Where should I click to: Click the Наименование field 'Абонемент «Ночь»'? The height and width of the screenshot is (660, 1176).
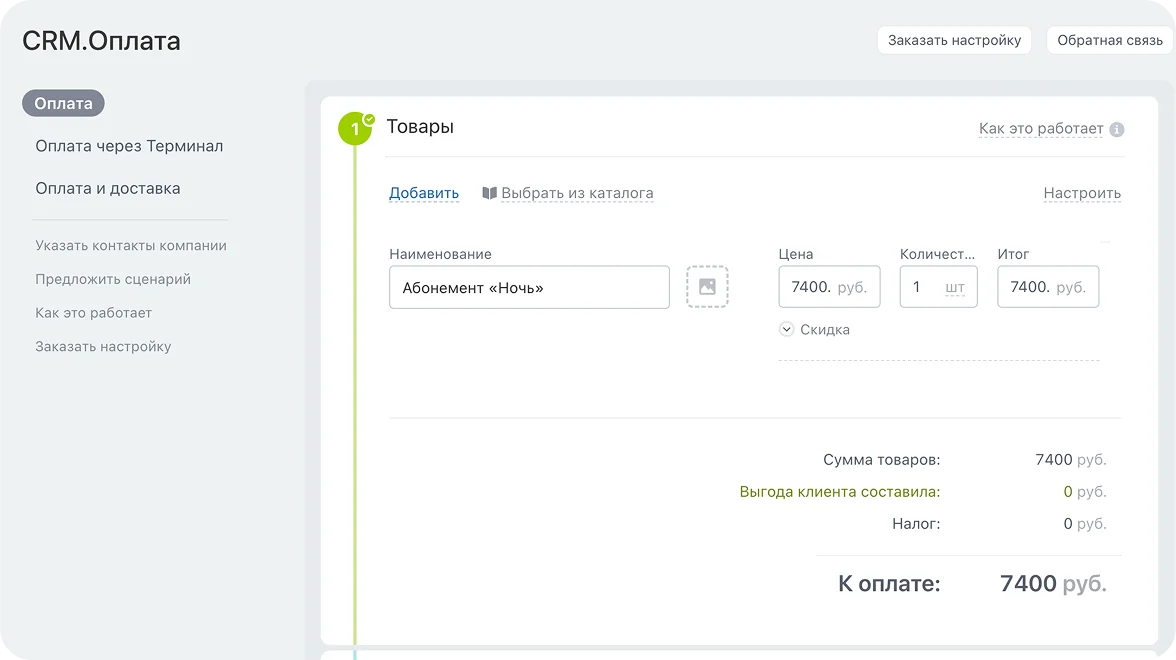pyautogui.click(x=530, y=287)
